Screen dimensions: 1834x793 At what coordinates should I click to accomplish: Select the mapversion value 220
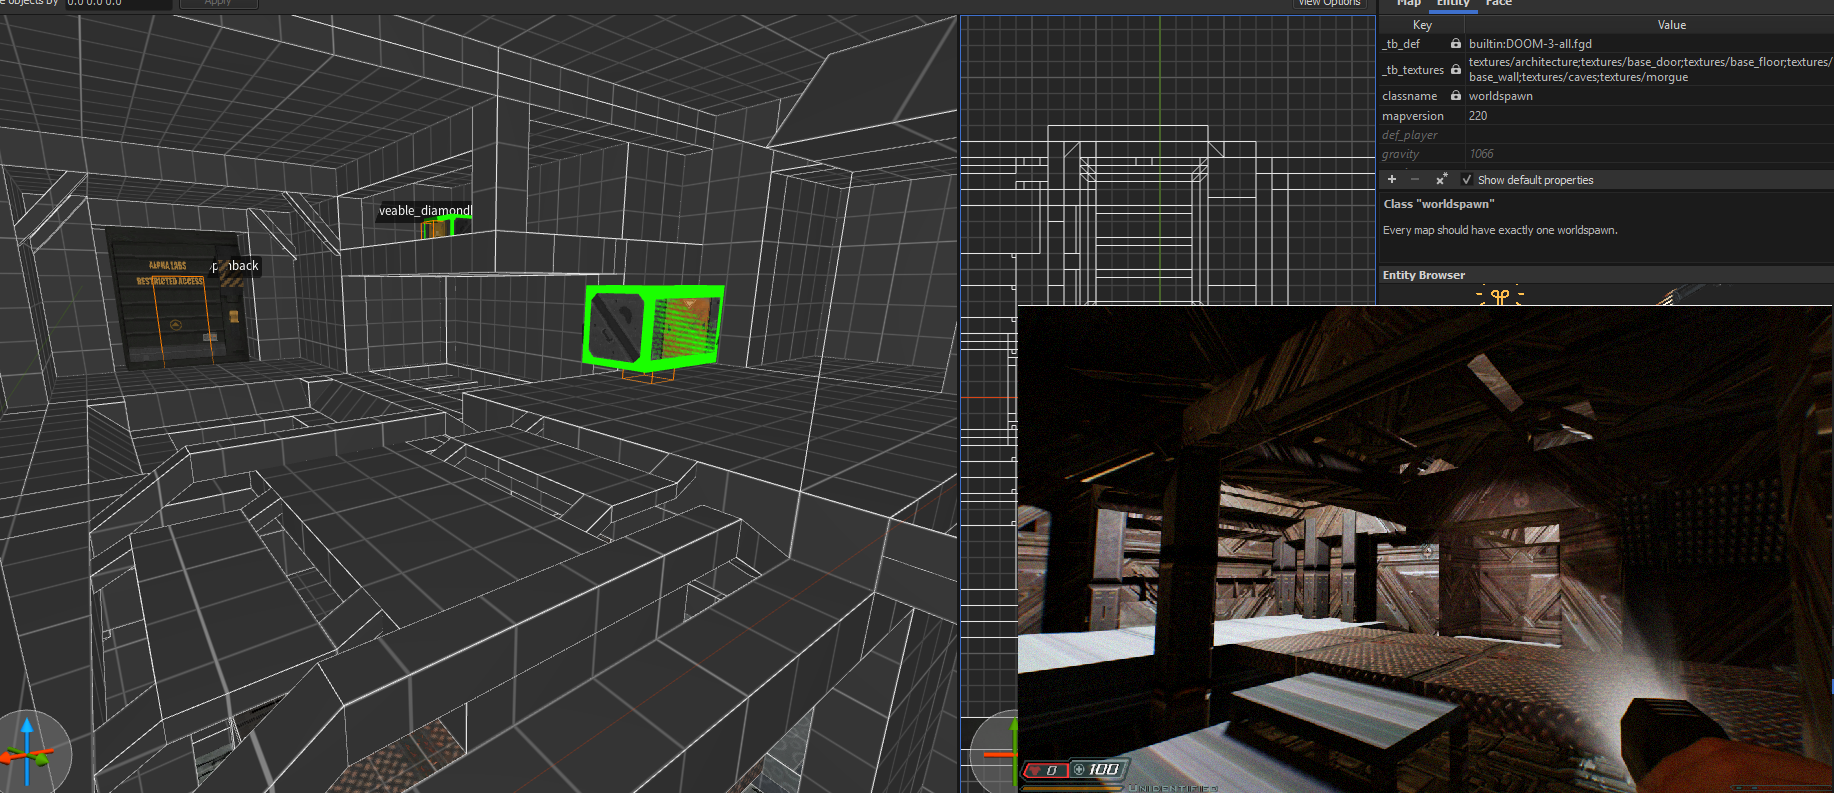(x=1650, y=116)
